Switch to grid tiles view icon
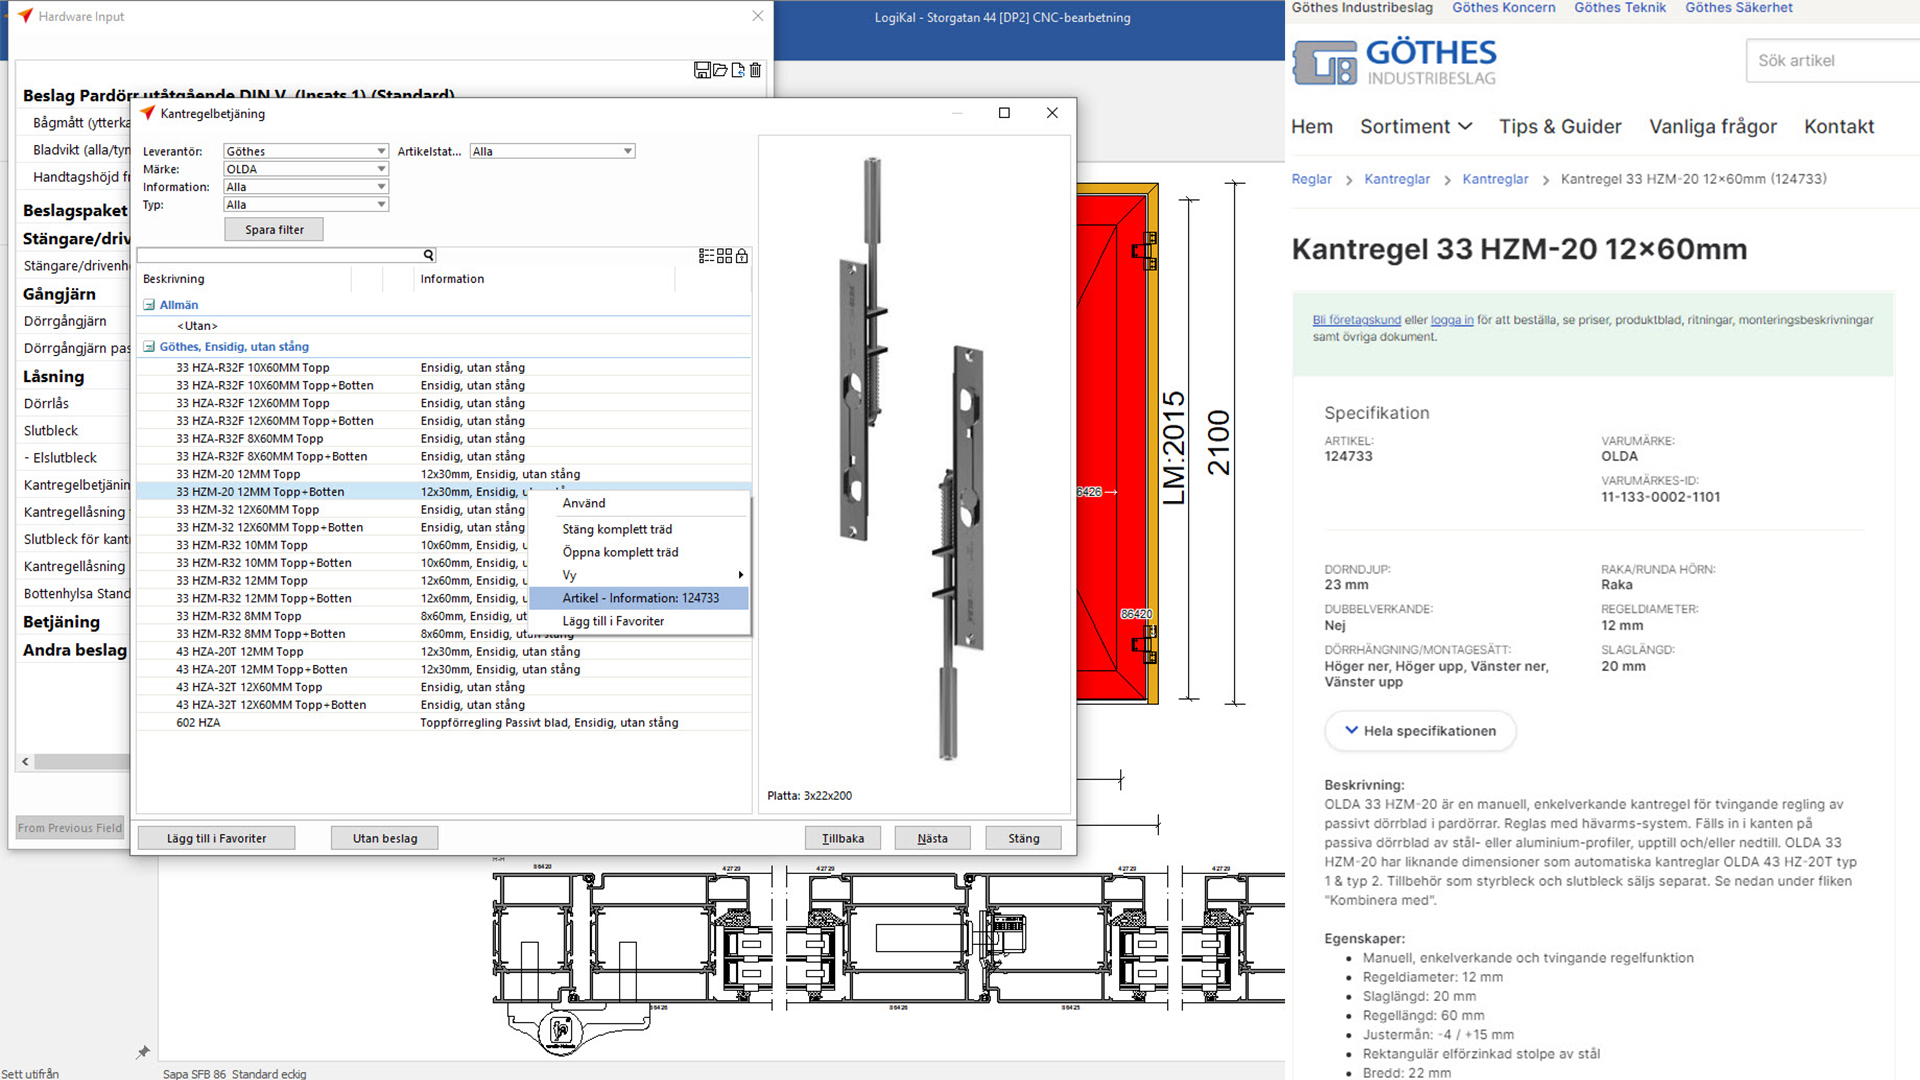The image size is (1920, 1080). click(x=724, y=256)
